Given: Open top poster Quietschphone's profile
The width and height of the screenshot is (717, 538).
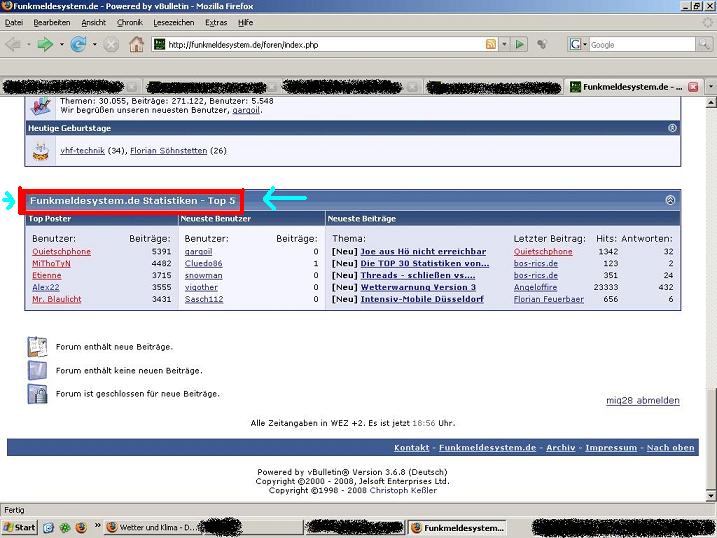Looking at the screenshot, I should pyautogui.click(x=61, y=252).
